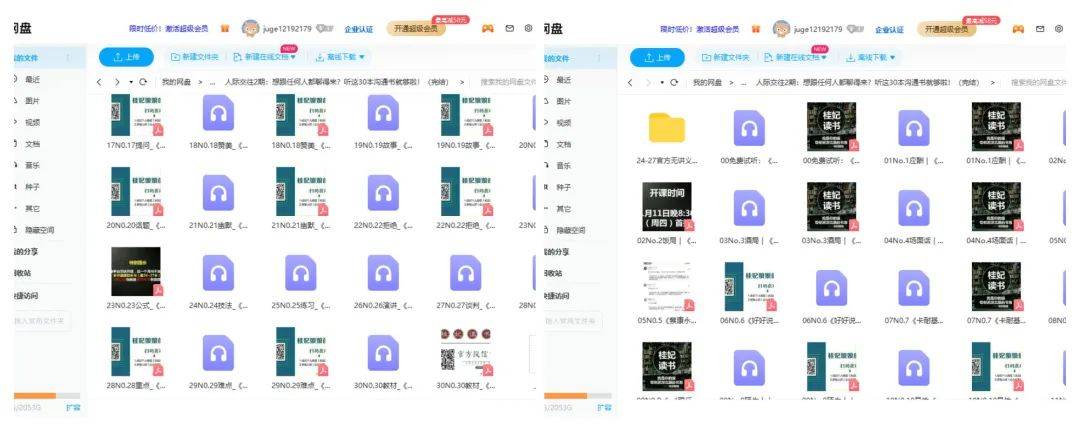Open user avatar in left window

250,29
